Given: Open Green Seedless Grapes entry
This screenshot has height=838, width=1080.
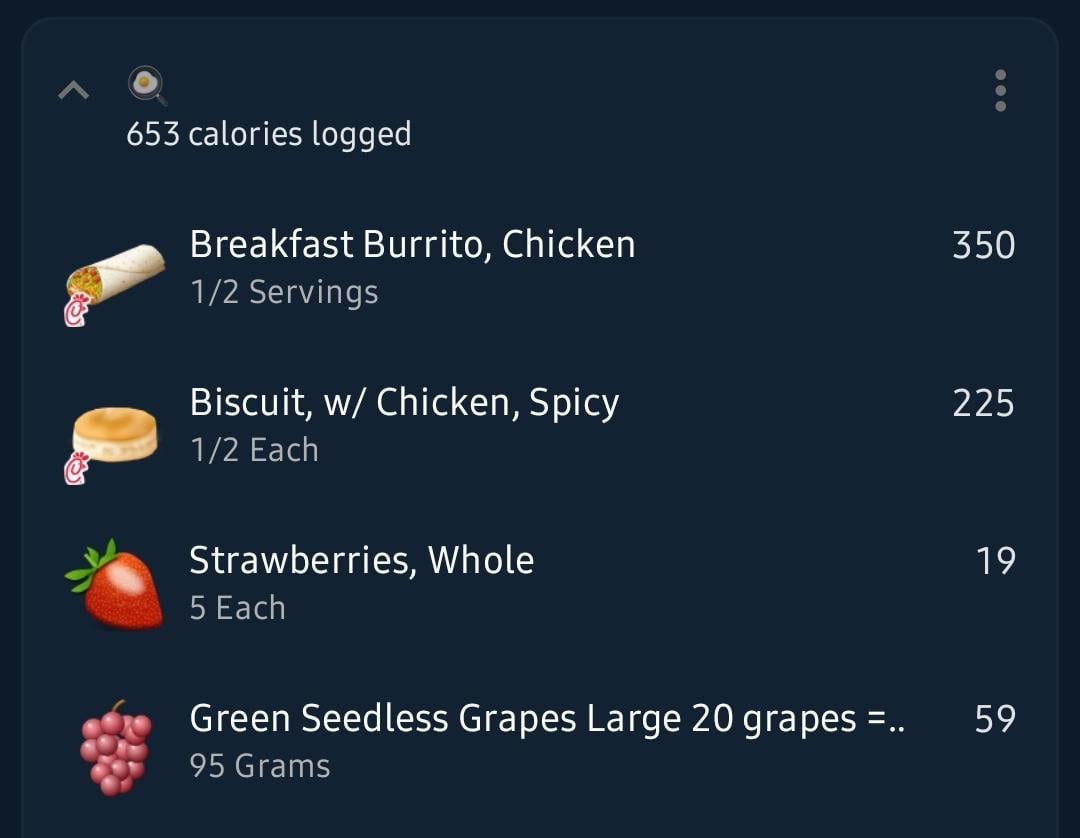Looking at the screenshot, I should [540, 742].
